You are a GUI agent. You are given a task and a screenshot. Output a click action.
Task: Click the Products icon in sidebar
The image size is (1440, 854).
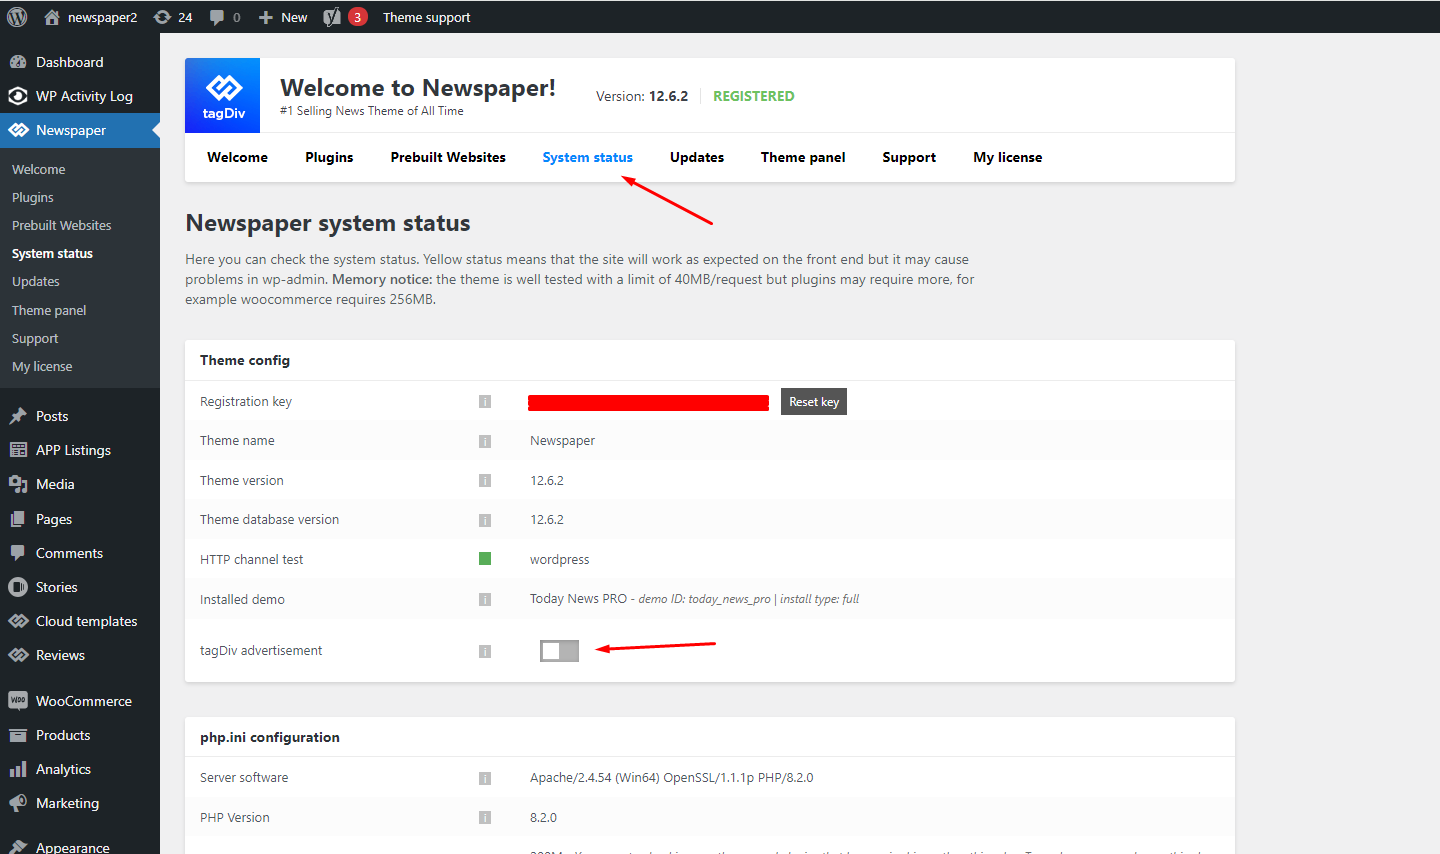pyautogui.click(x=18, y=735)
